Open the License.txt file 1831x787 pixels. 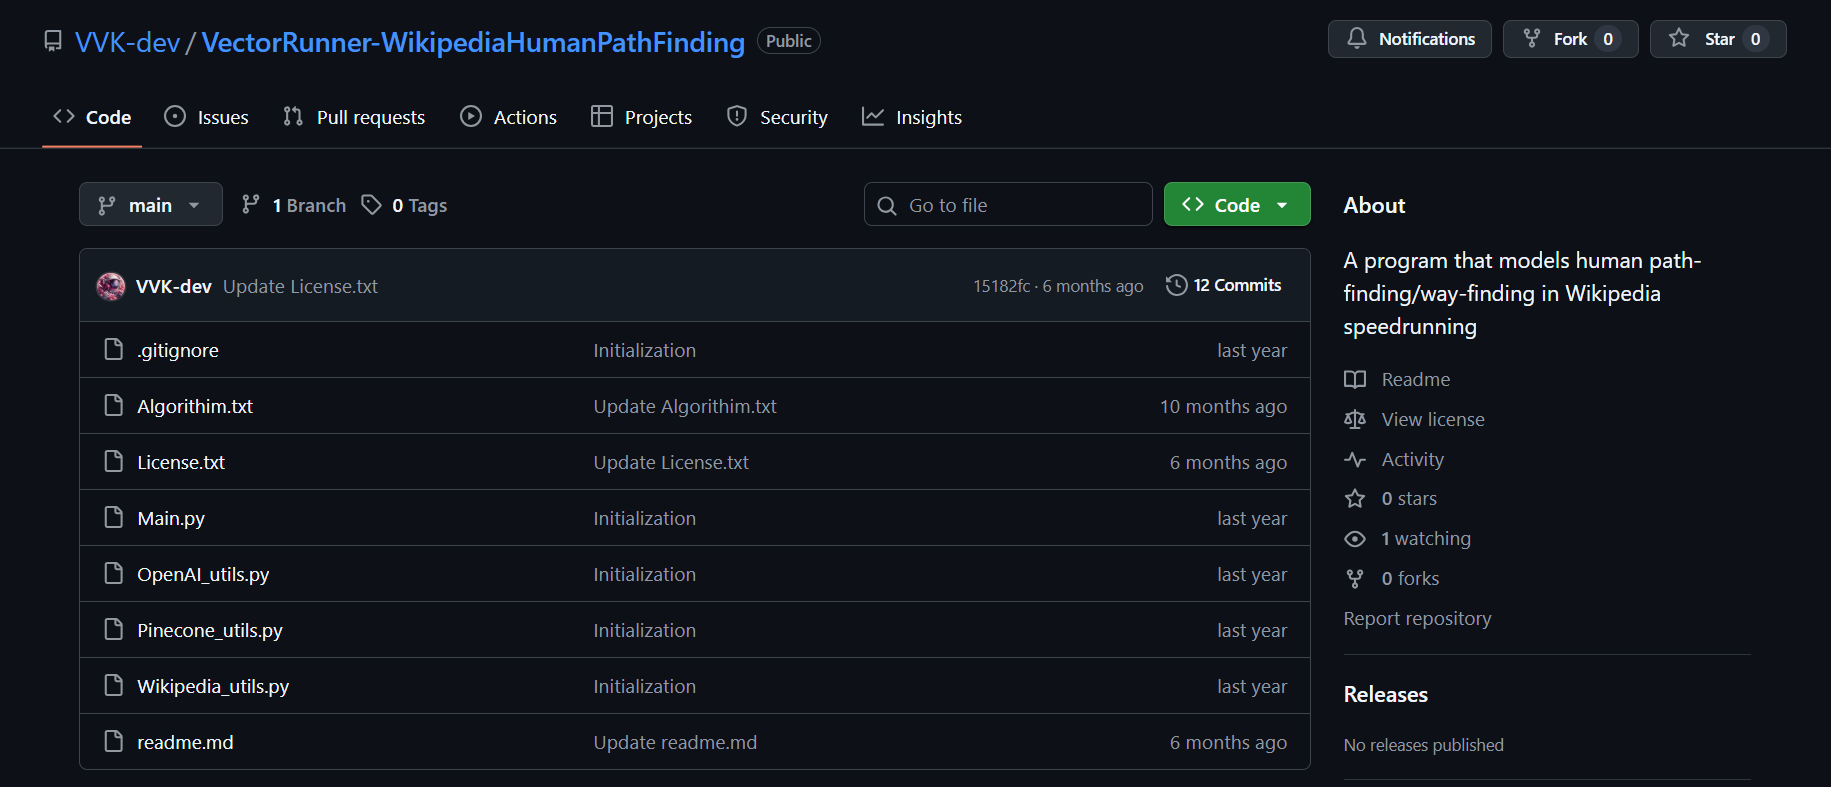(x=181, y=462)
